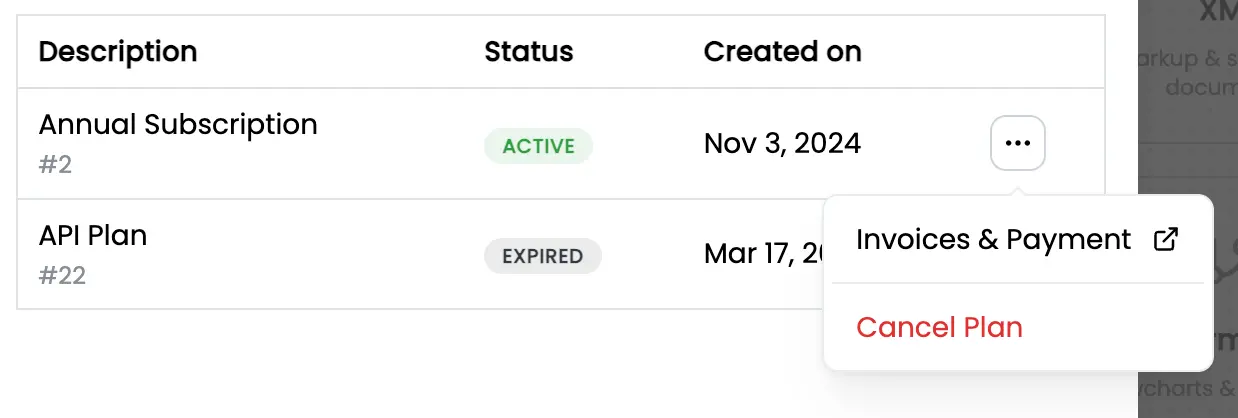Click plan ID #22 text
1238x418 pixels.
pos(62,275)
